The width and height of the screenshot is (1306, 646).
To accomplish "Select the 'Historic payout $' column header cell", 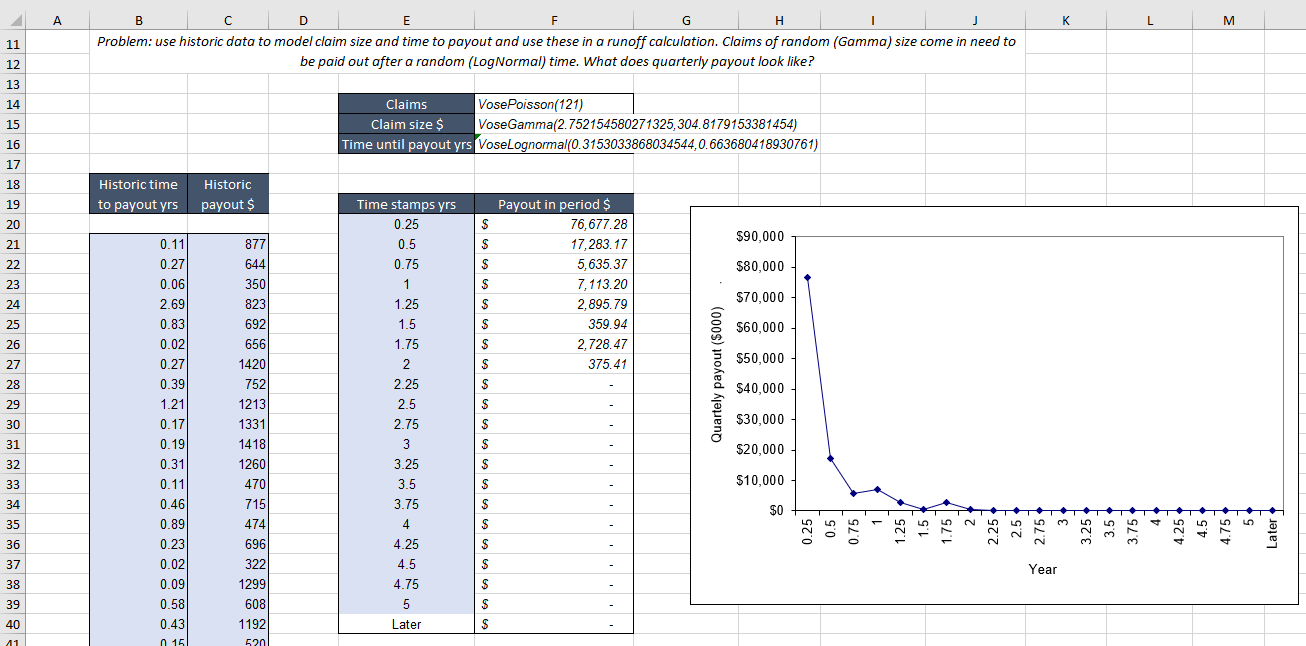I will (227, 193).
